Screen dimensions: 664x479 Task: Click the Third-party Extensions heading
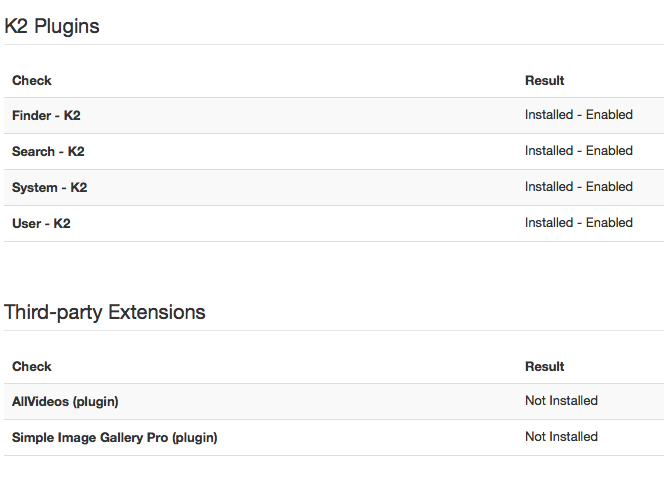click(105, 313)
